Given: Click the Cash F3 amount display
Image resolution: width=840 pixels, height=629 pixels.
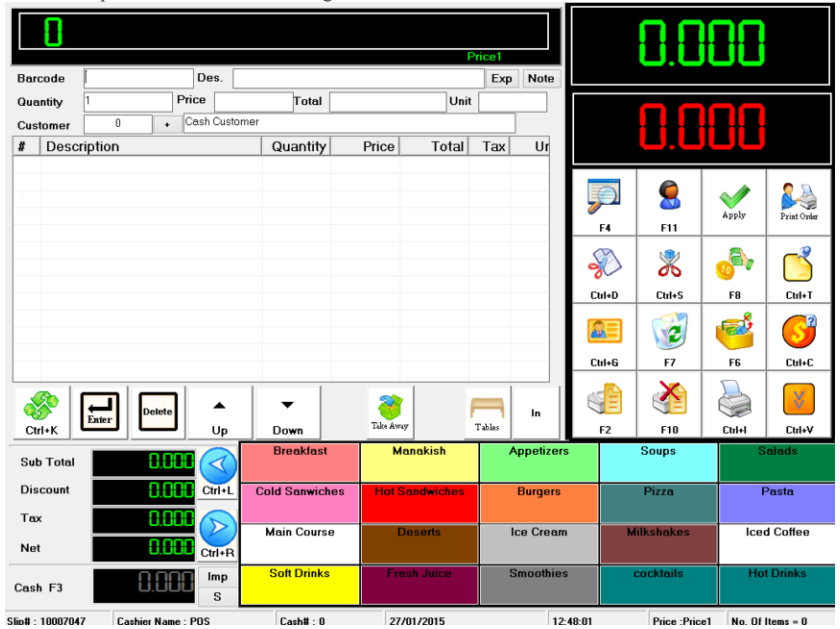Looking at the screenshot, I should coord(144,586).
